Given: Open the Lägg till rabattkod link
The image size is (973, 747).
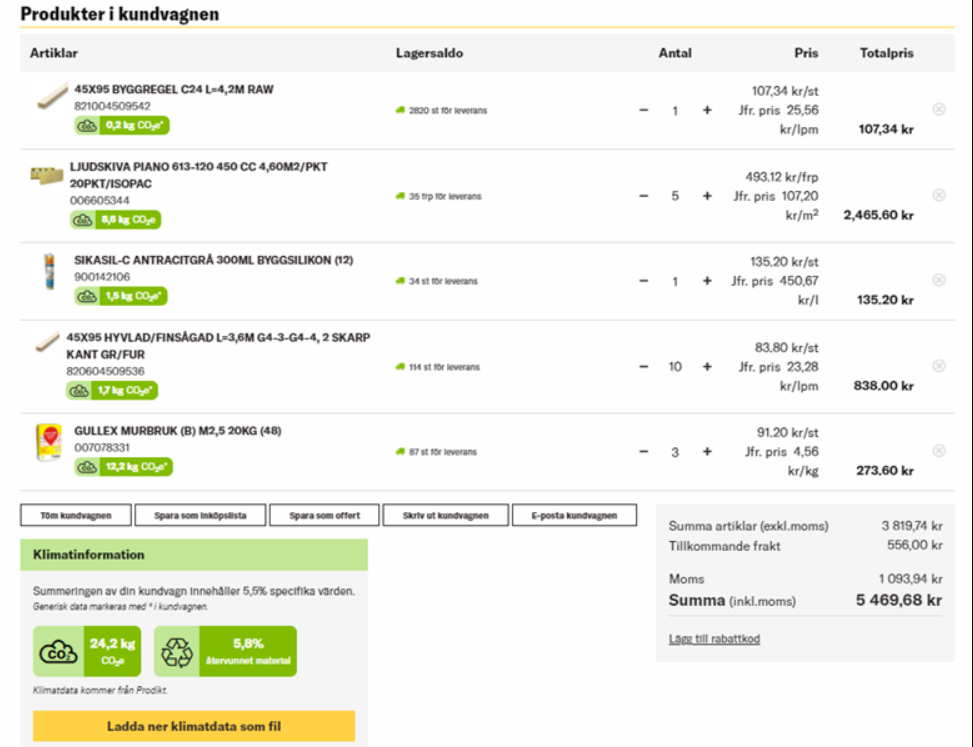Looking at the screenshot, I should coord(714,639).
